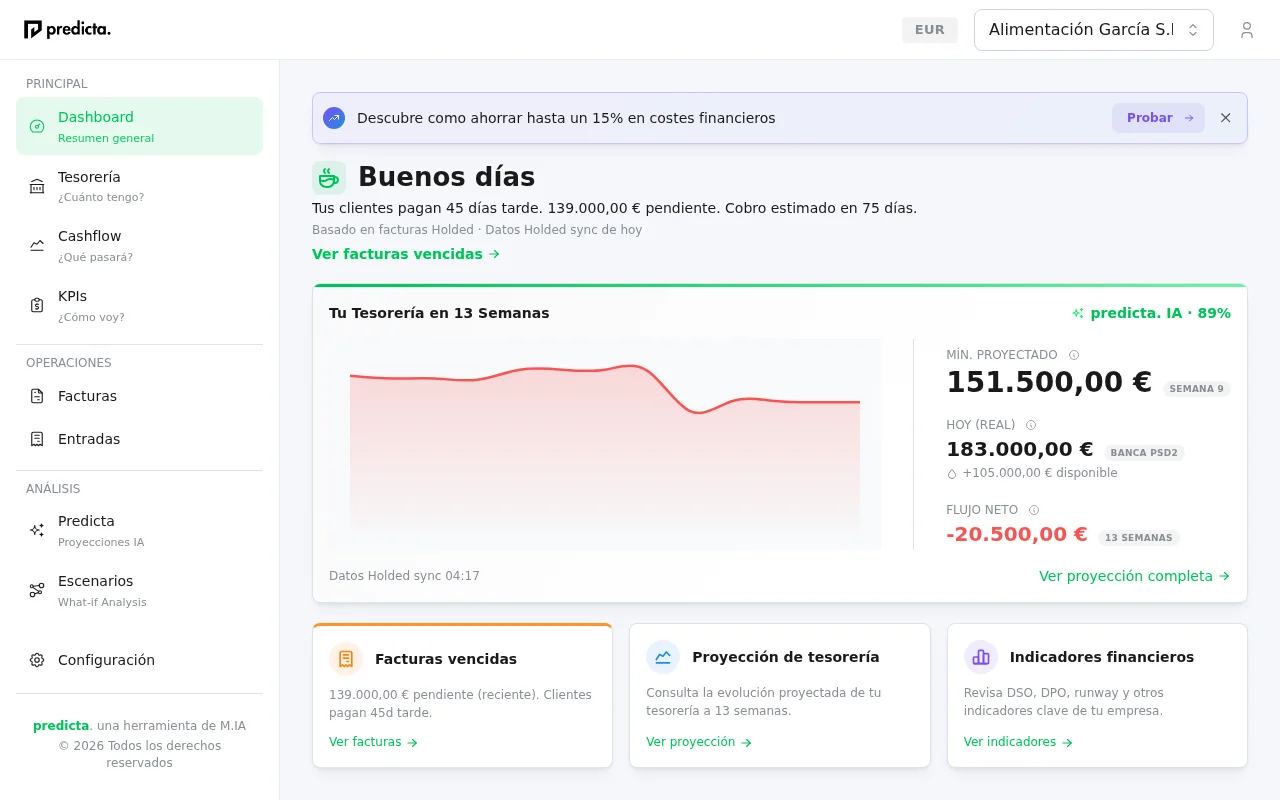The width and height of the screenshot is (1280, 800).
Task: Open the Alimentación García S.L. company selector
Action: [1093, 30]
